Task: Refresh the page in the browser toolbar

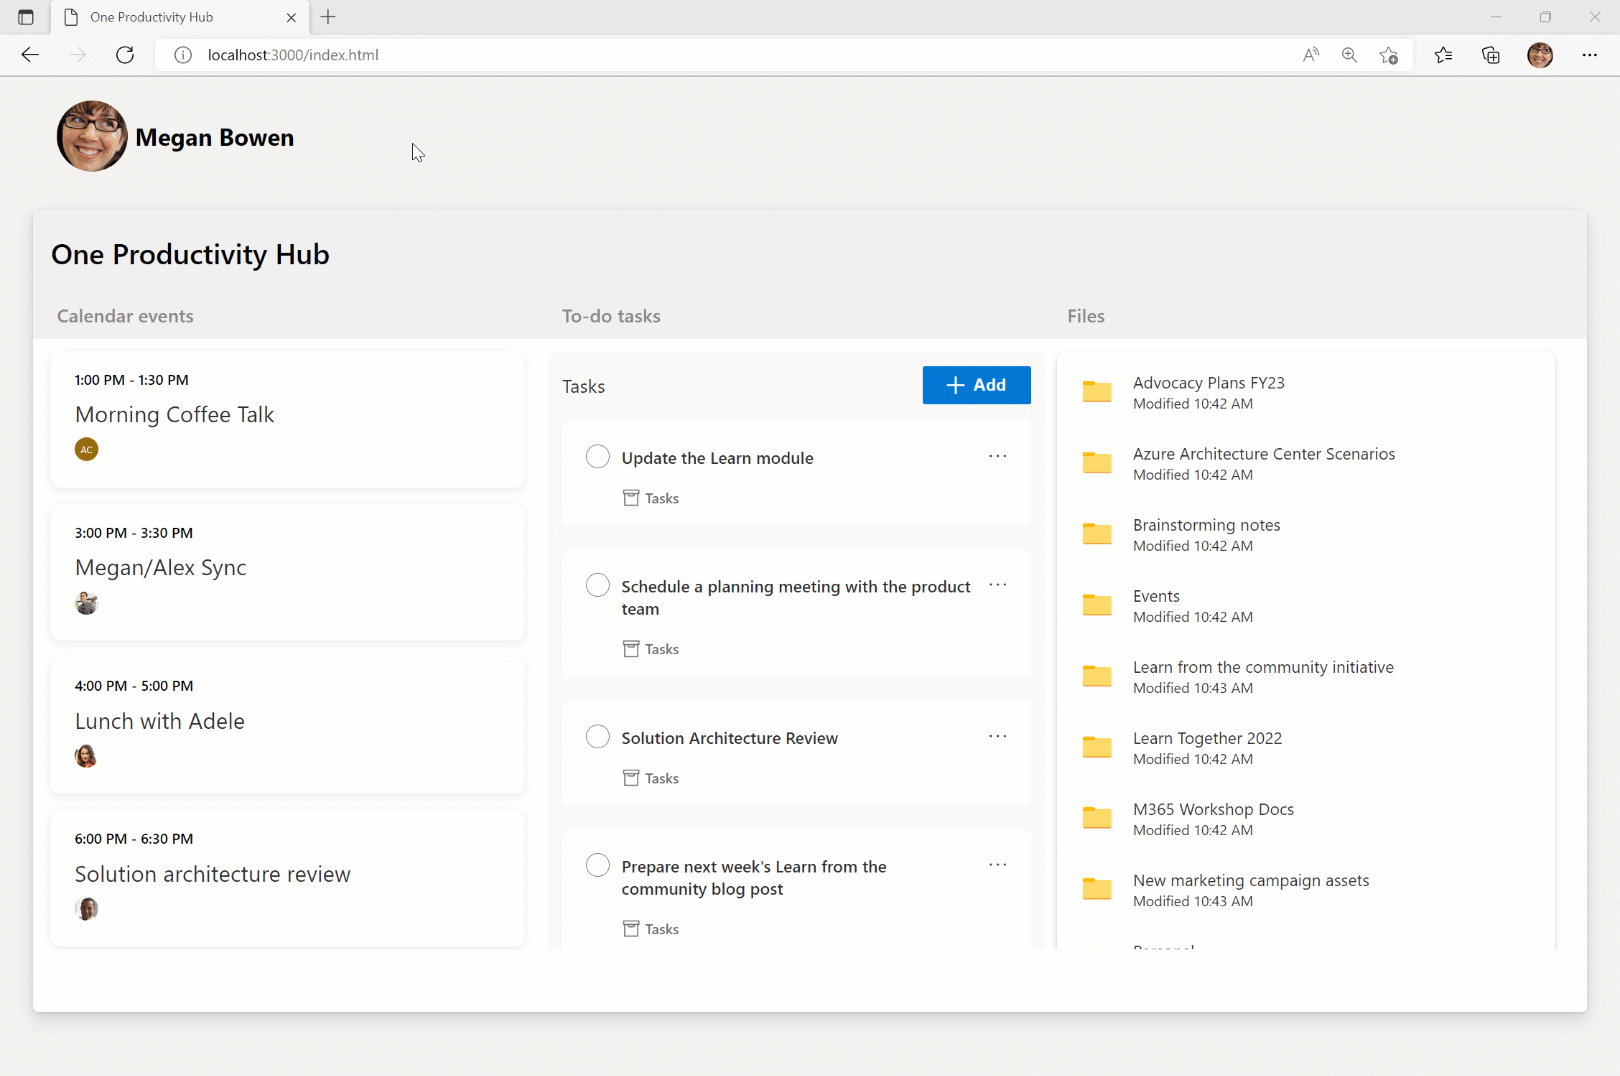Action: coord(125,55)
